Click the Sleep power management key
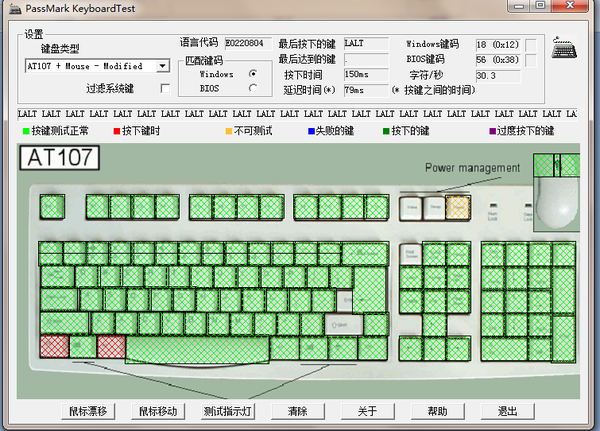Viewport: 600px width, 431px height. (x=435, y=208)
